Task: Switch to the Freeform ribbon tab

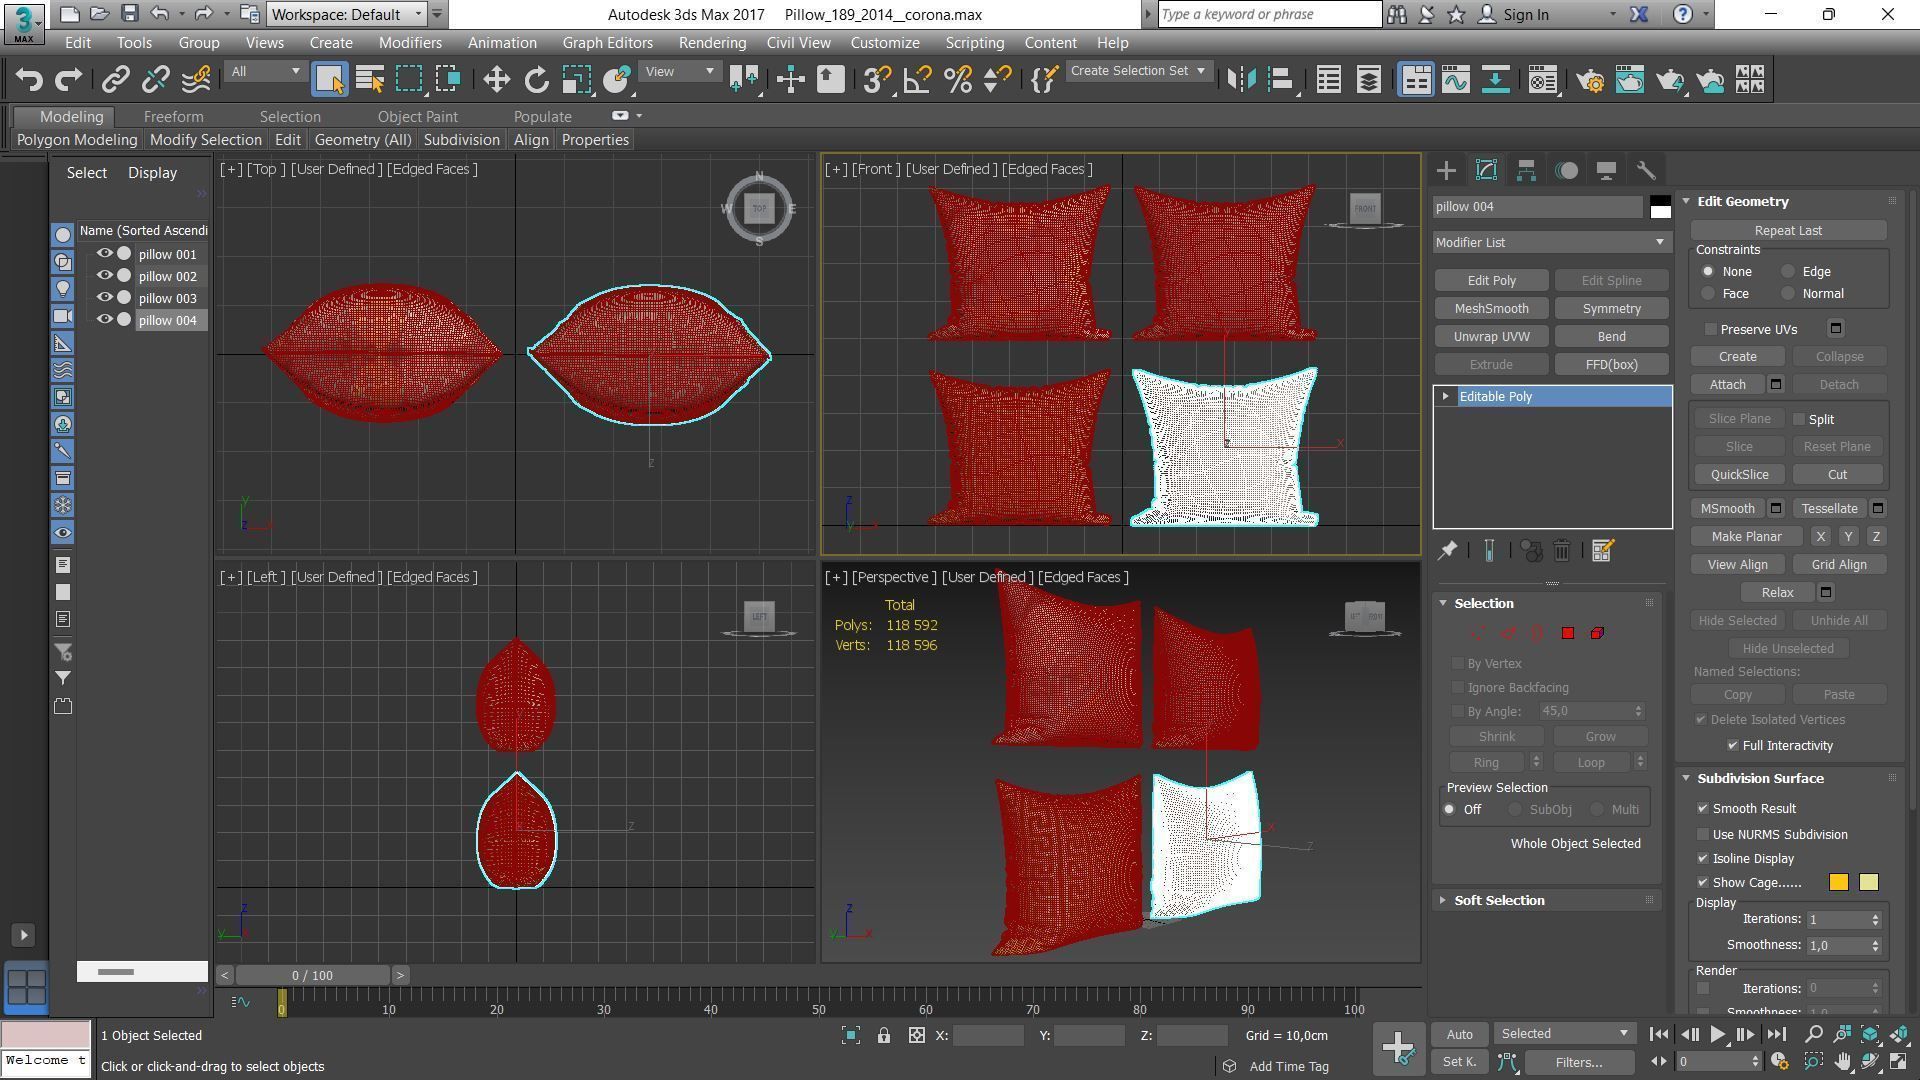Action: [x=173, y=117]
